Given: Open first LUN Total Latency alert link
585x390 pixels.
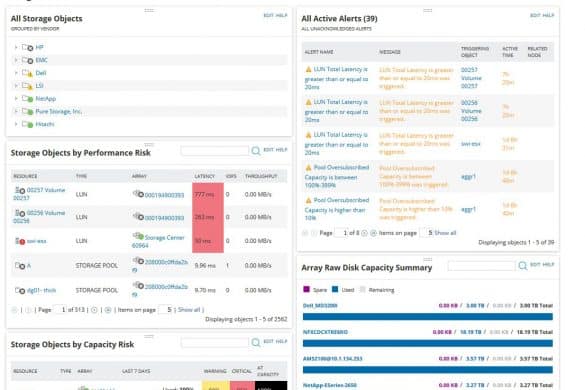Looking at the screenshot, I should (336, 78).
